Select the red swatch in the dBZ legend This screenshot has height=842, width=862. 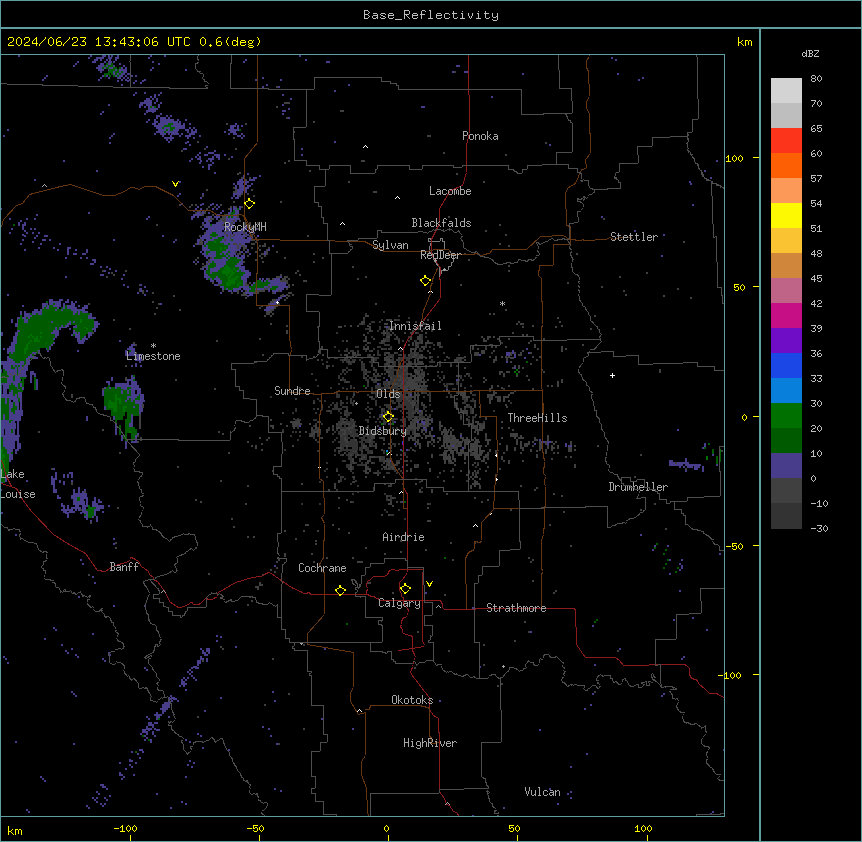click(786, 141)
